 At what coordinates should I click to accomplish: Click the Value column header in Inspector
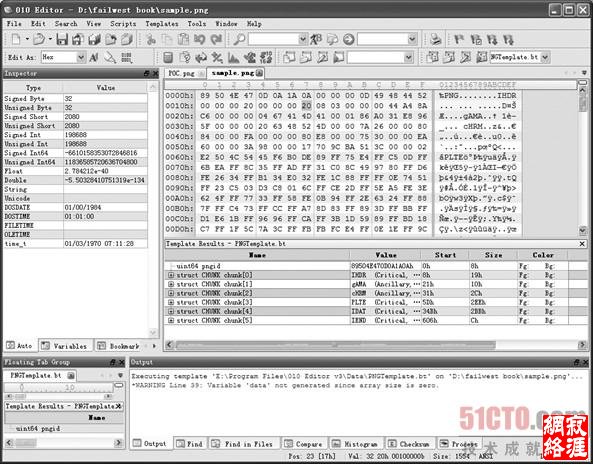(x=106, y=88)
